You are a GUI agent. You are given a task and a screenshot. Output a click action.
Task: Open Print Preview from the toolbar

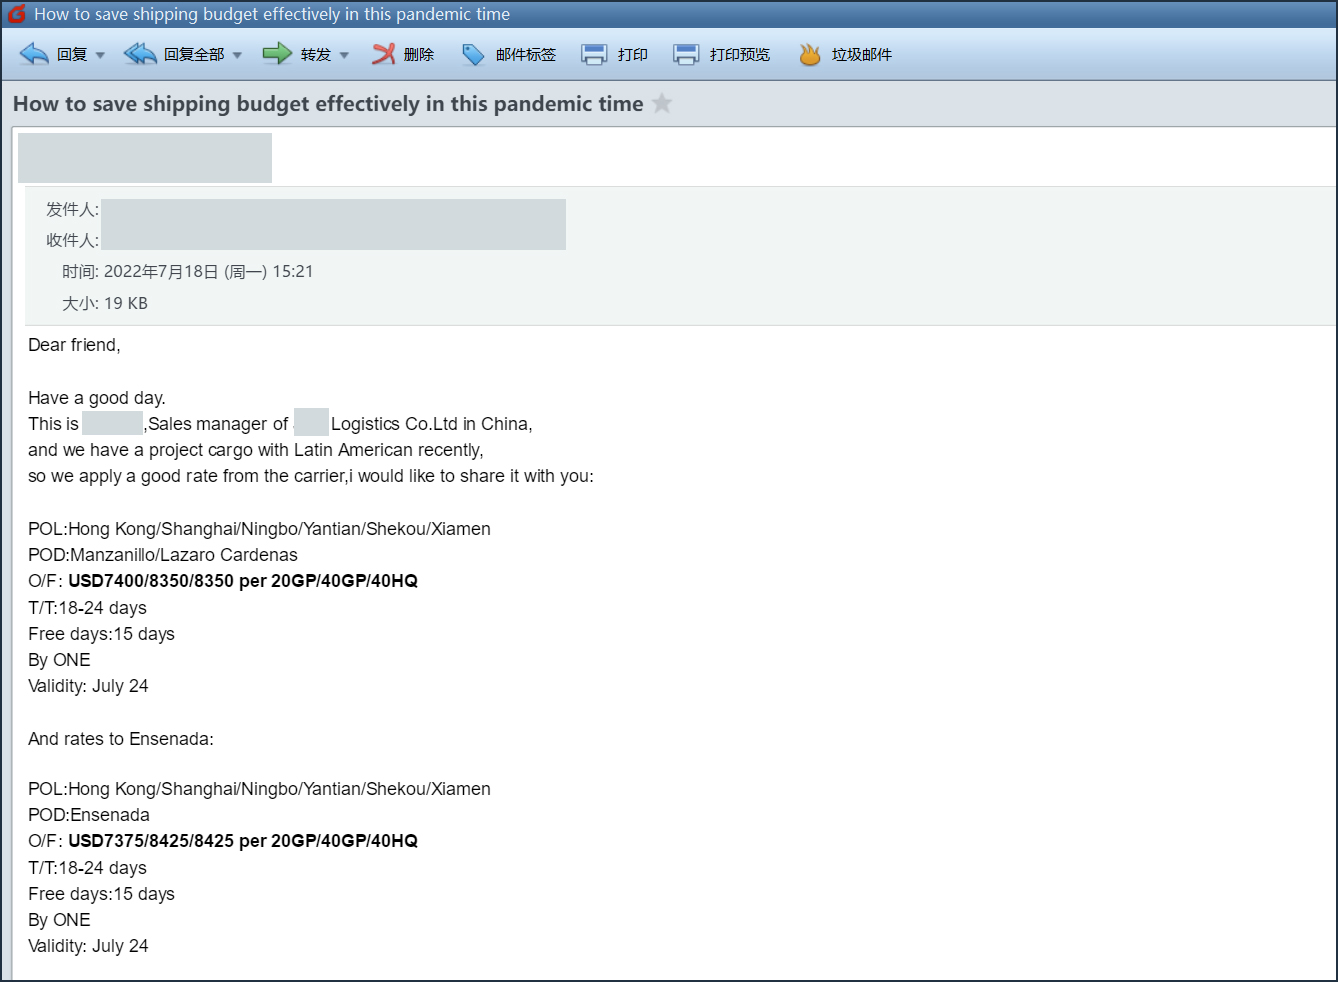[x=686, y=55]
